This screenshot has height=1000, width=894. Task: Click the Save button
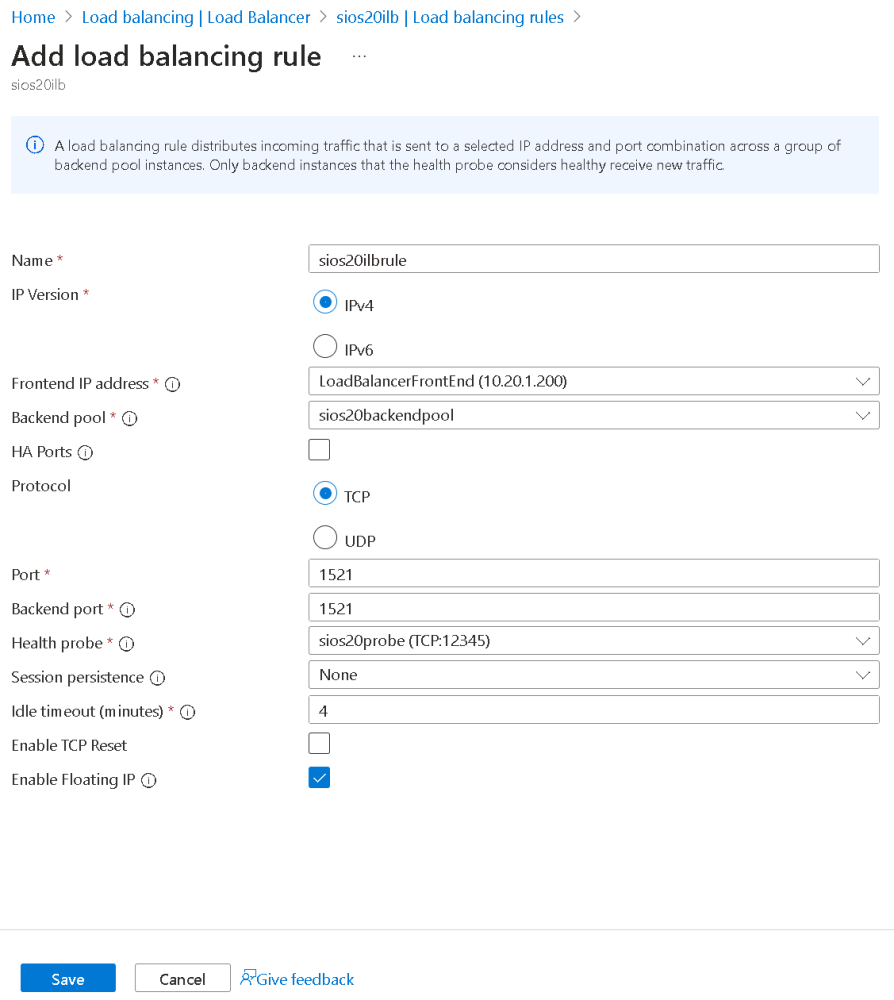tap(68, 979)
